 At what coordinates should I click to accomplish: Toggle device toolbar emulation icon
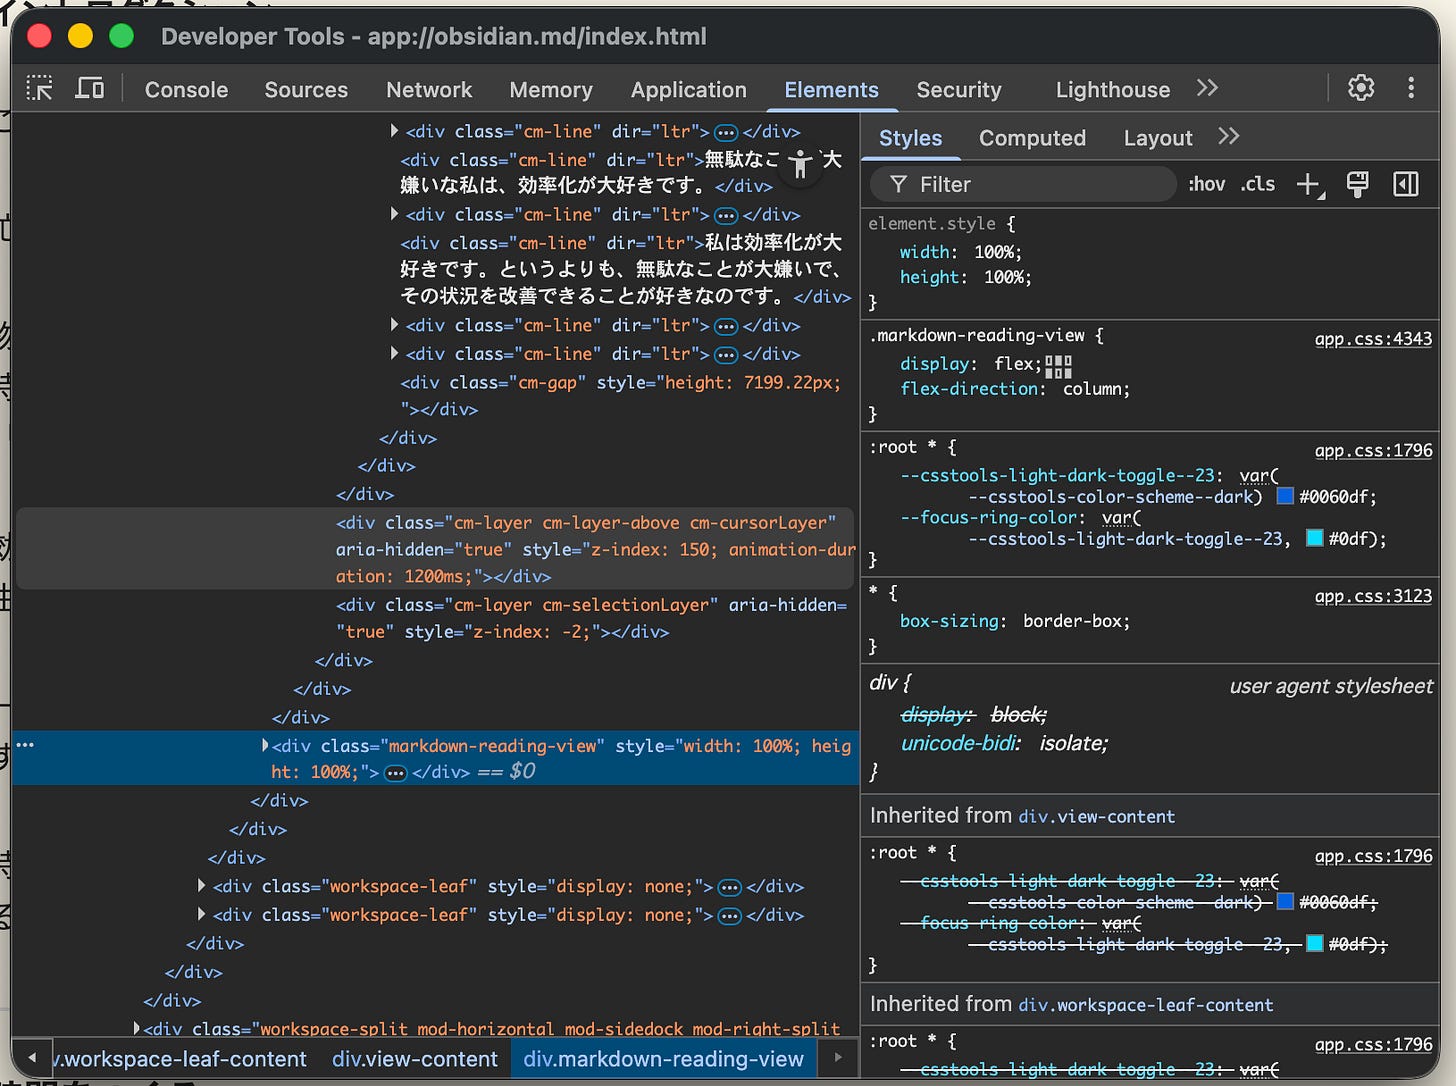[x=90, y=89]
